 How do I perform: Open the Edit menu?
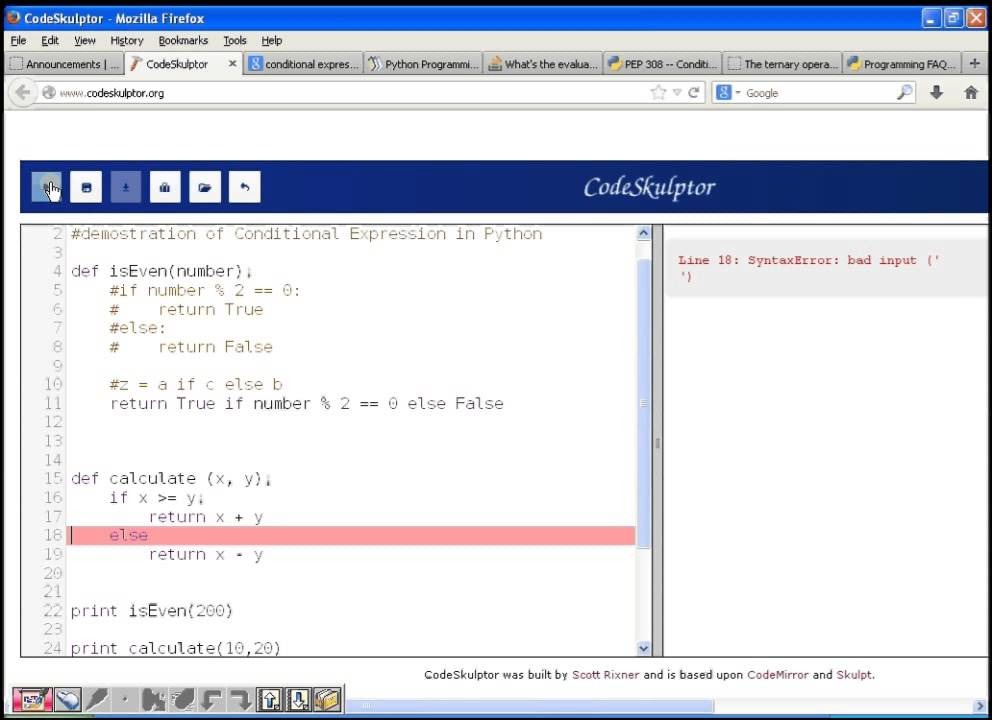50,40
